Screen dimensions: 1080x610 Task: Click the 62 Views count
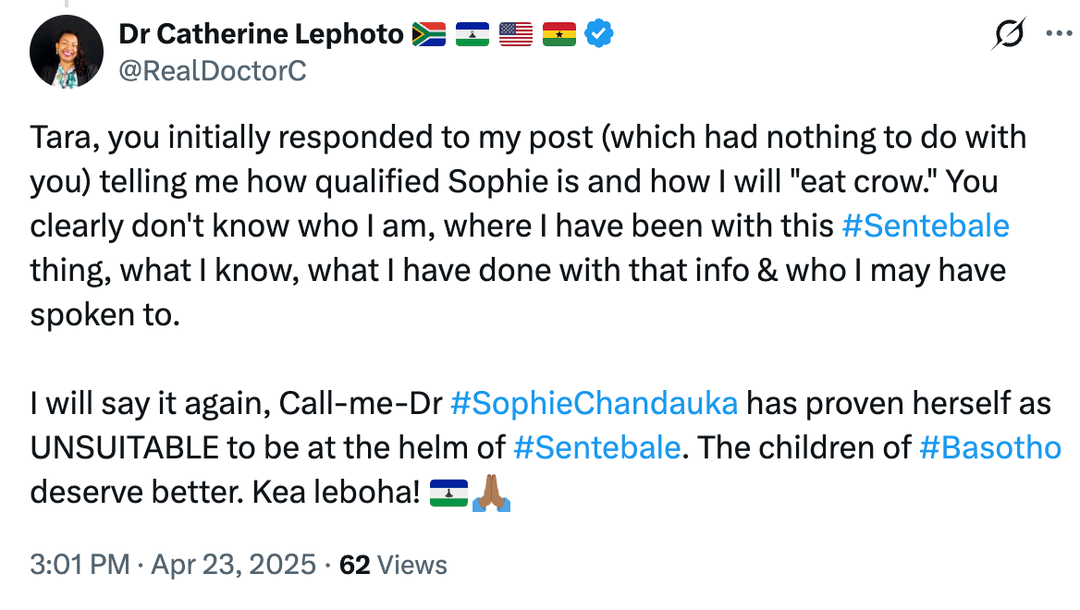[393, 565]
